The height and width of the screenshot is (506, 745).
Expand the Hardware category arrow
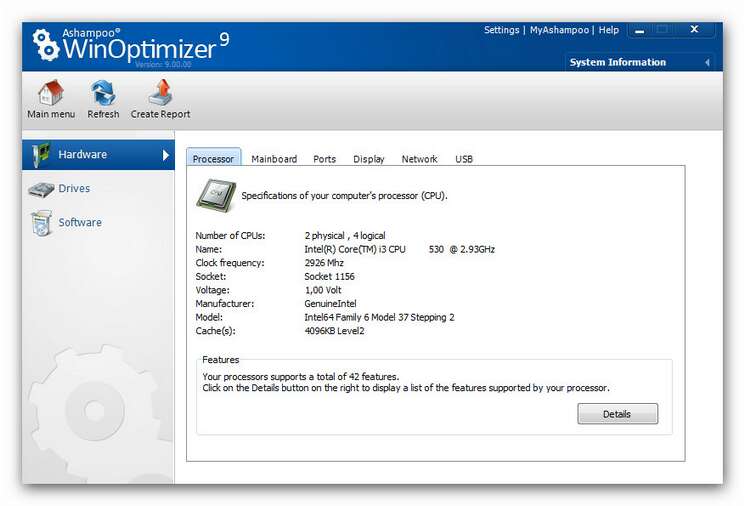165,155
